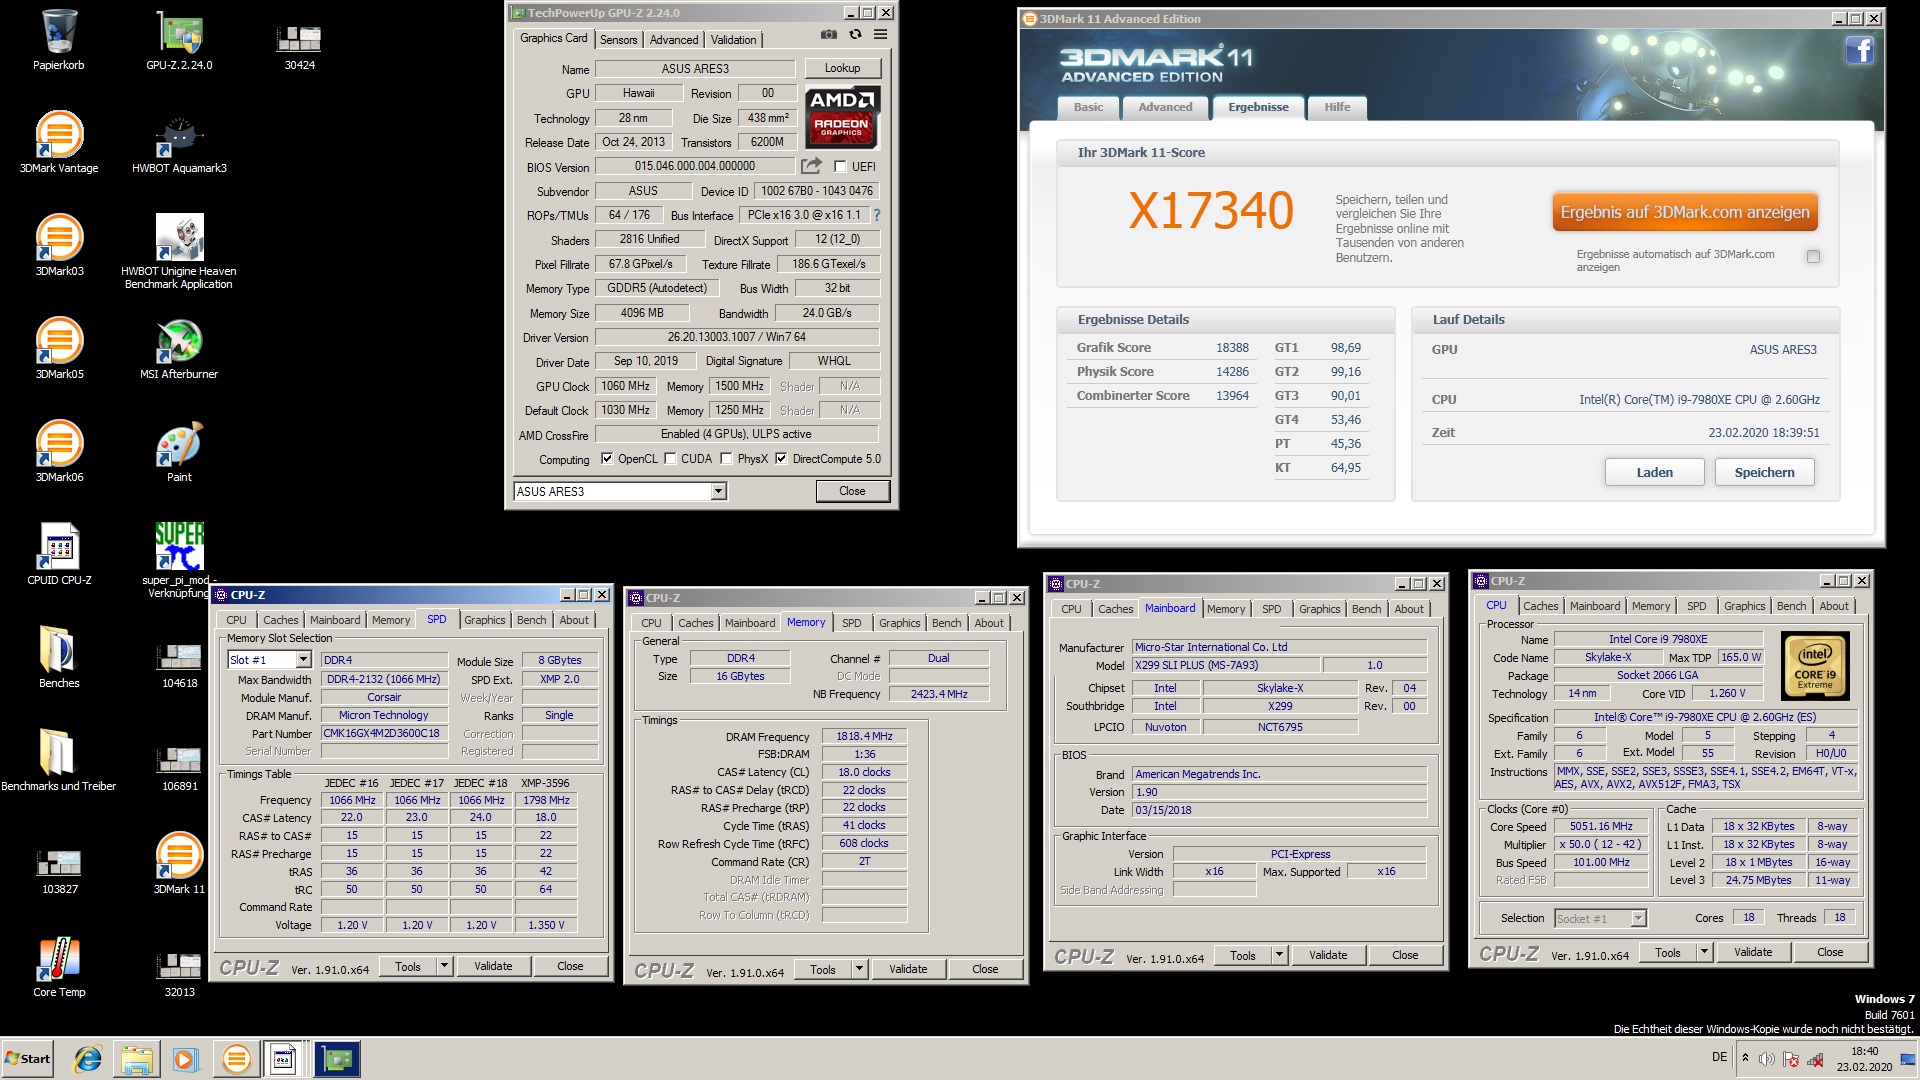
Task: Open the Benches folder on the desktop
Action: [x=59, y=657]
